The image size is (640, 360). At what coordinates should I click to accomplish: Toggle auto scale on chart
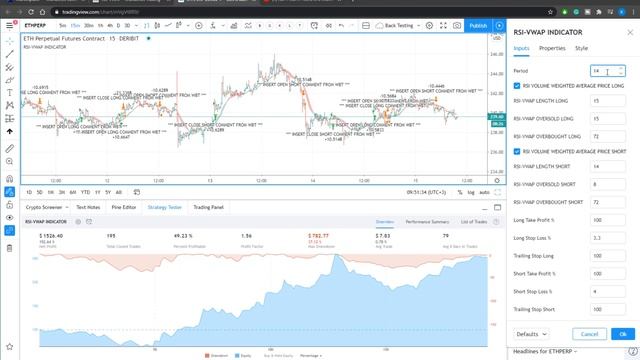click(484, 192)
